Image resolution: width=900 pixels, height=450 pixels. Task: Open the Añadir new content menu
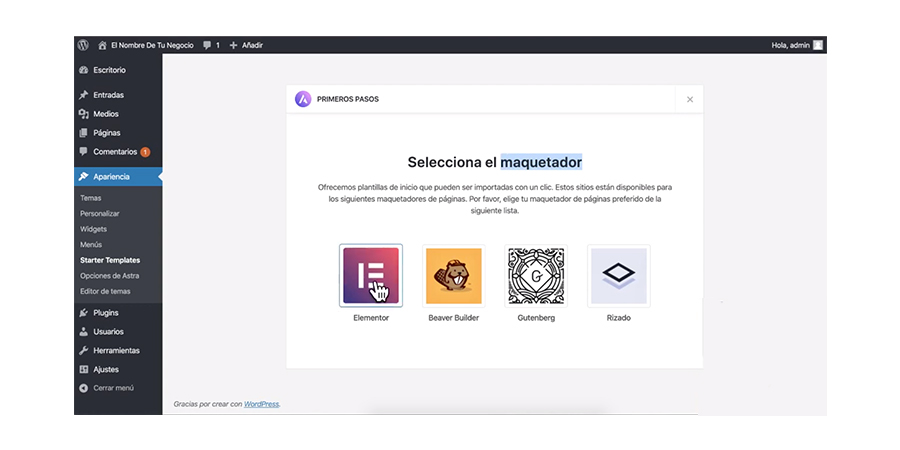click(246, 45)
